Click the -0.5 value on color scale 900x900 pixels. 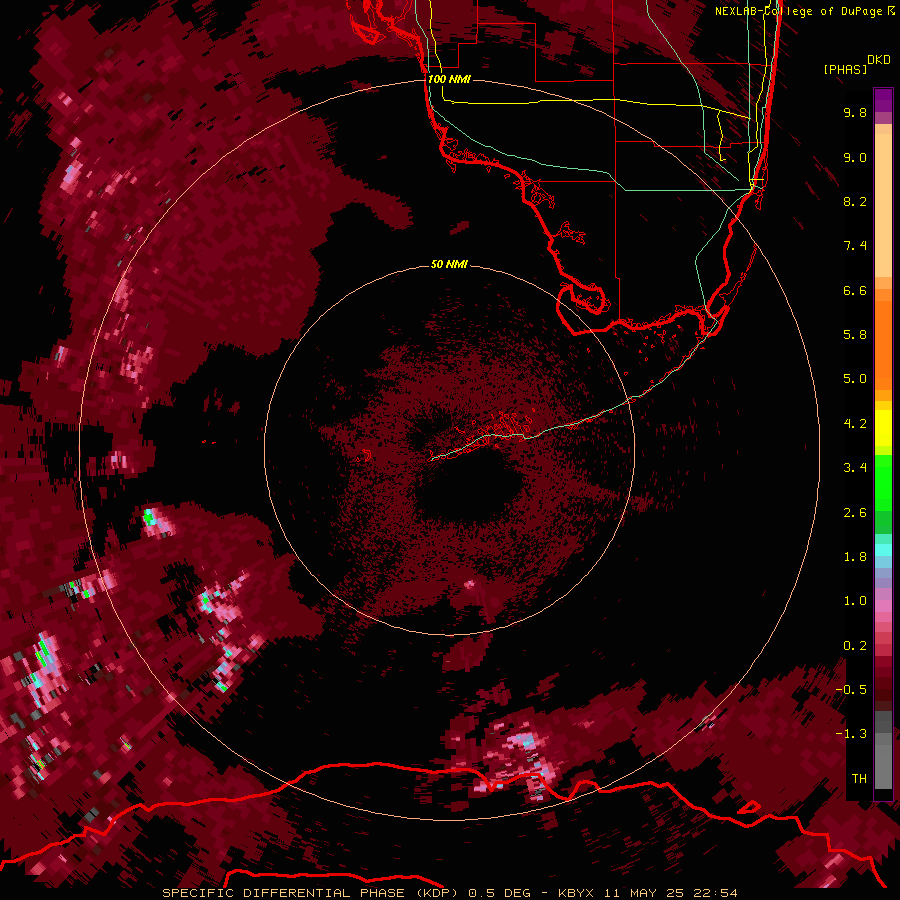[851, 690]
